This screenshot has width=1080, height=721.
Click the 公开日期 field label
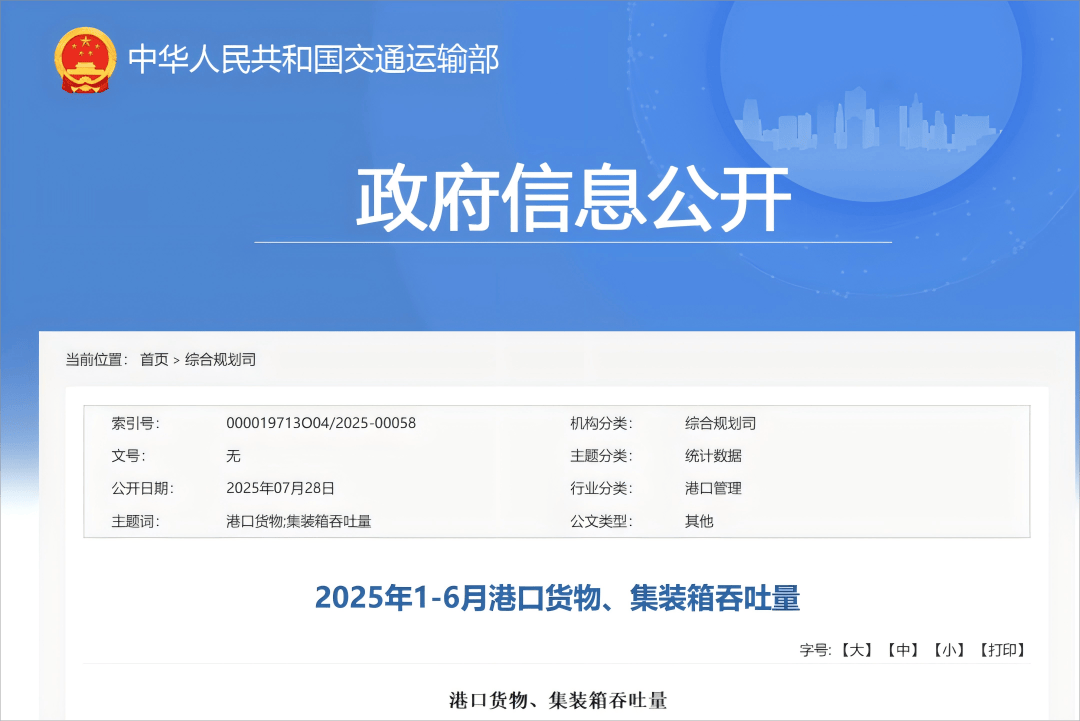point(143,488)
